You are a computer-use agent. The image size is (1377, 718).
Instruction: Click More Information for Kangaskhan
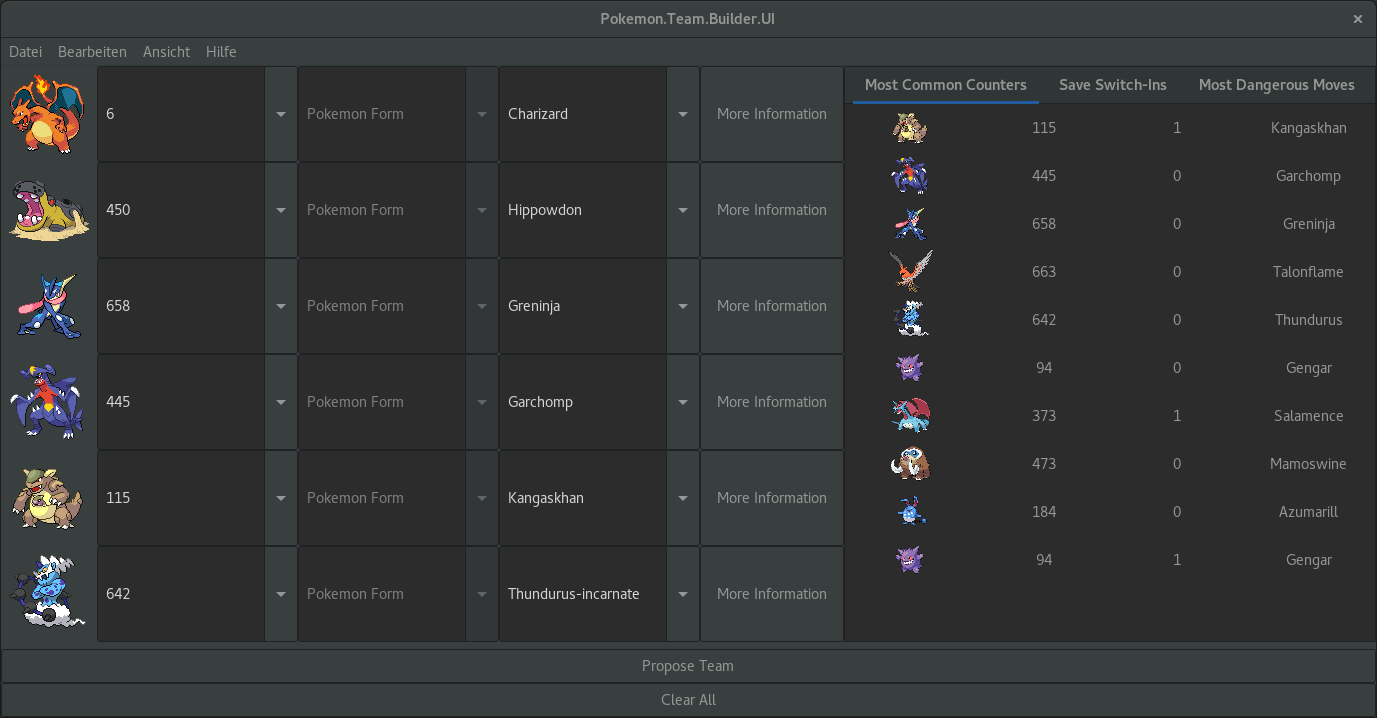(x=772, y=498)
